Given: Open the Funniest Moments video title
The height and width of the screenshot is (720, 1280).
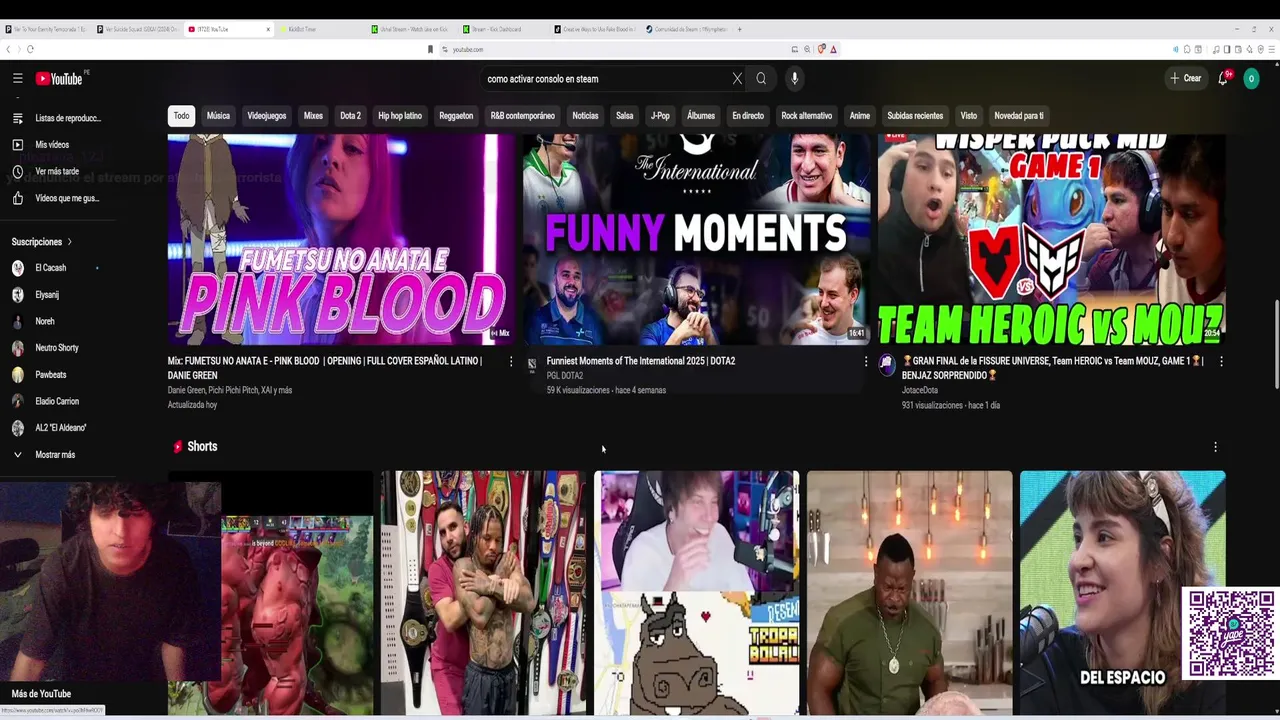Looking at the screenshot, I should (x=641, y=361).
